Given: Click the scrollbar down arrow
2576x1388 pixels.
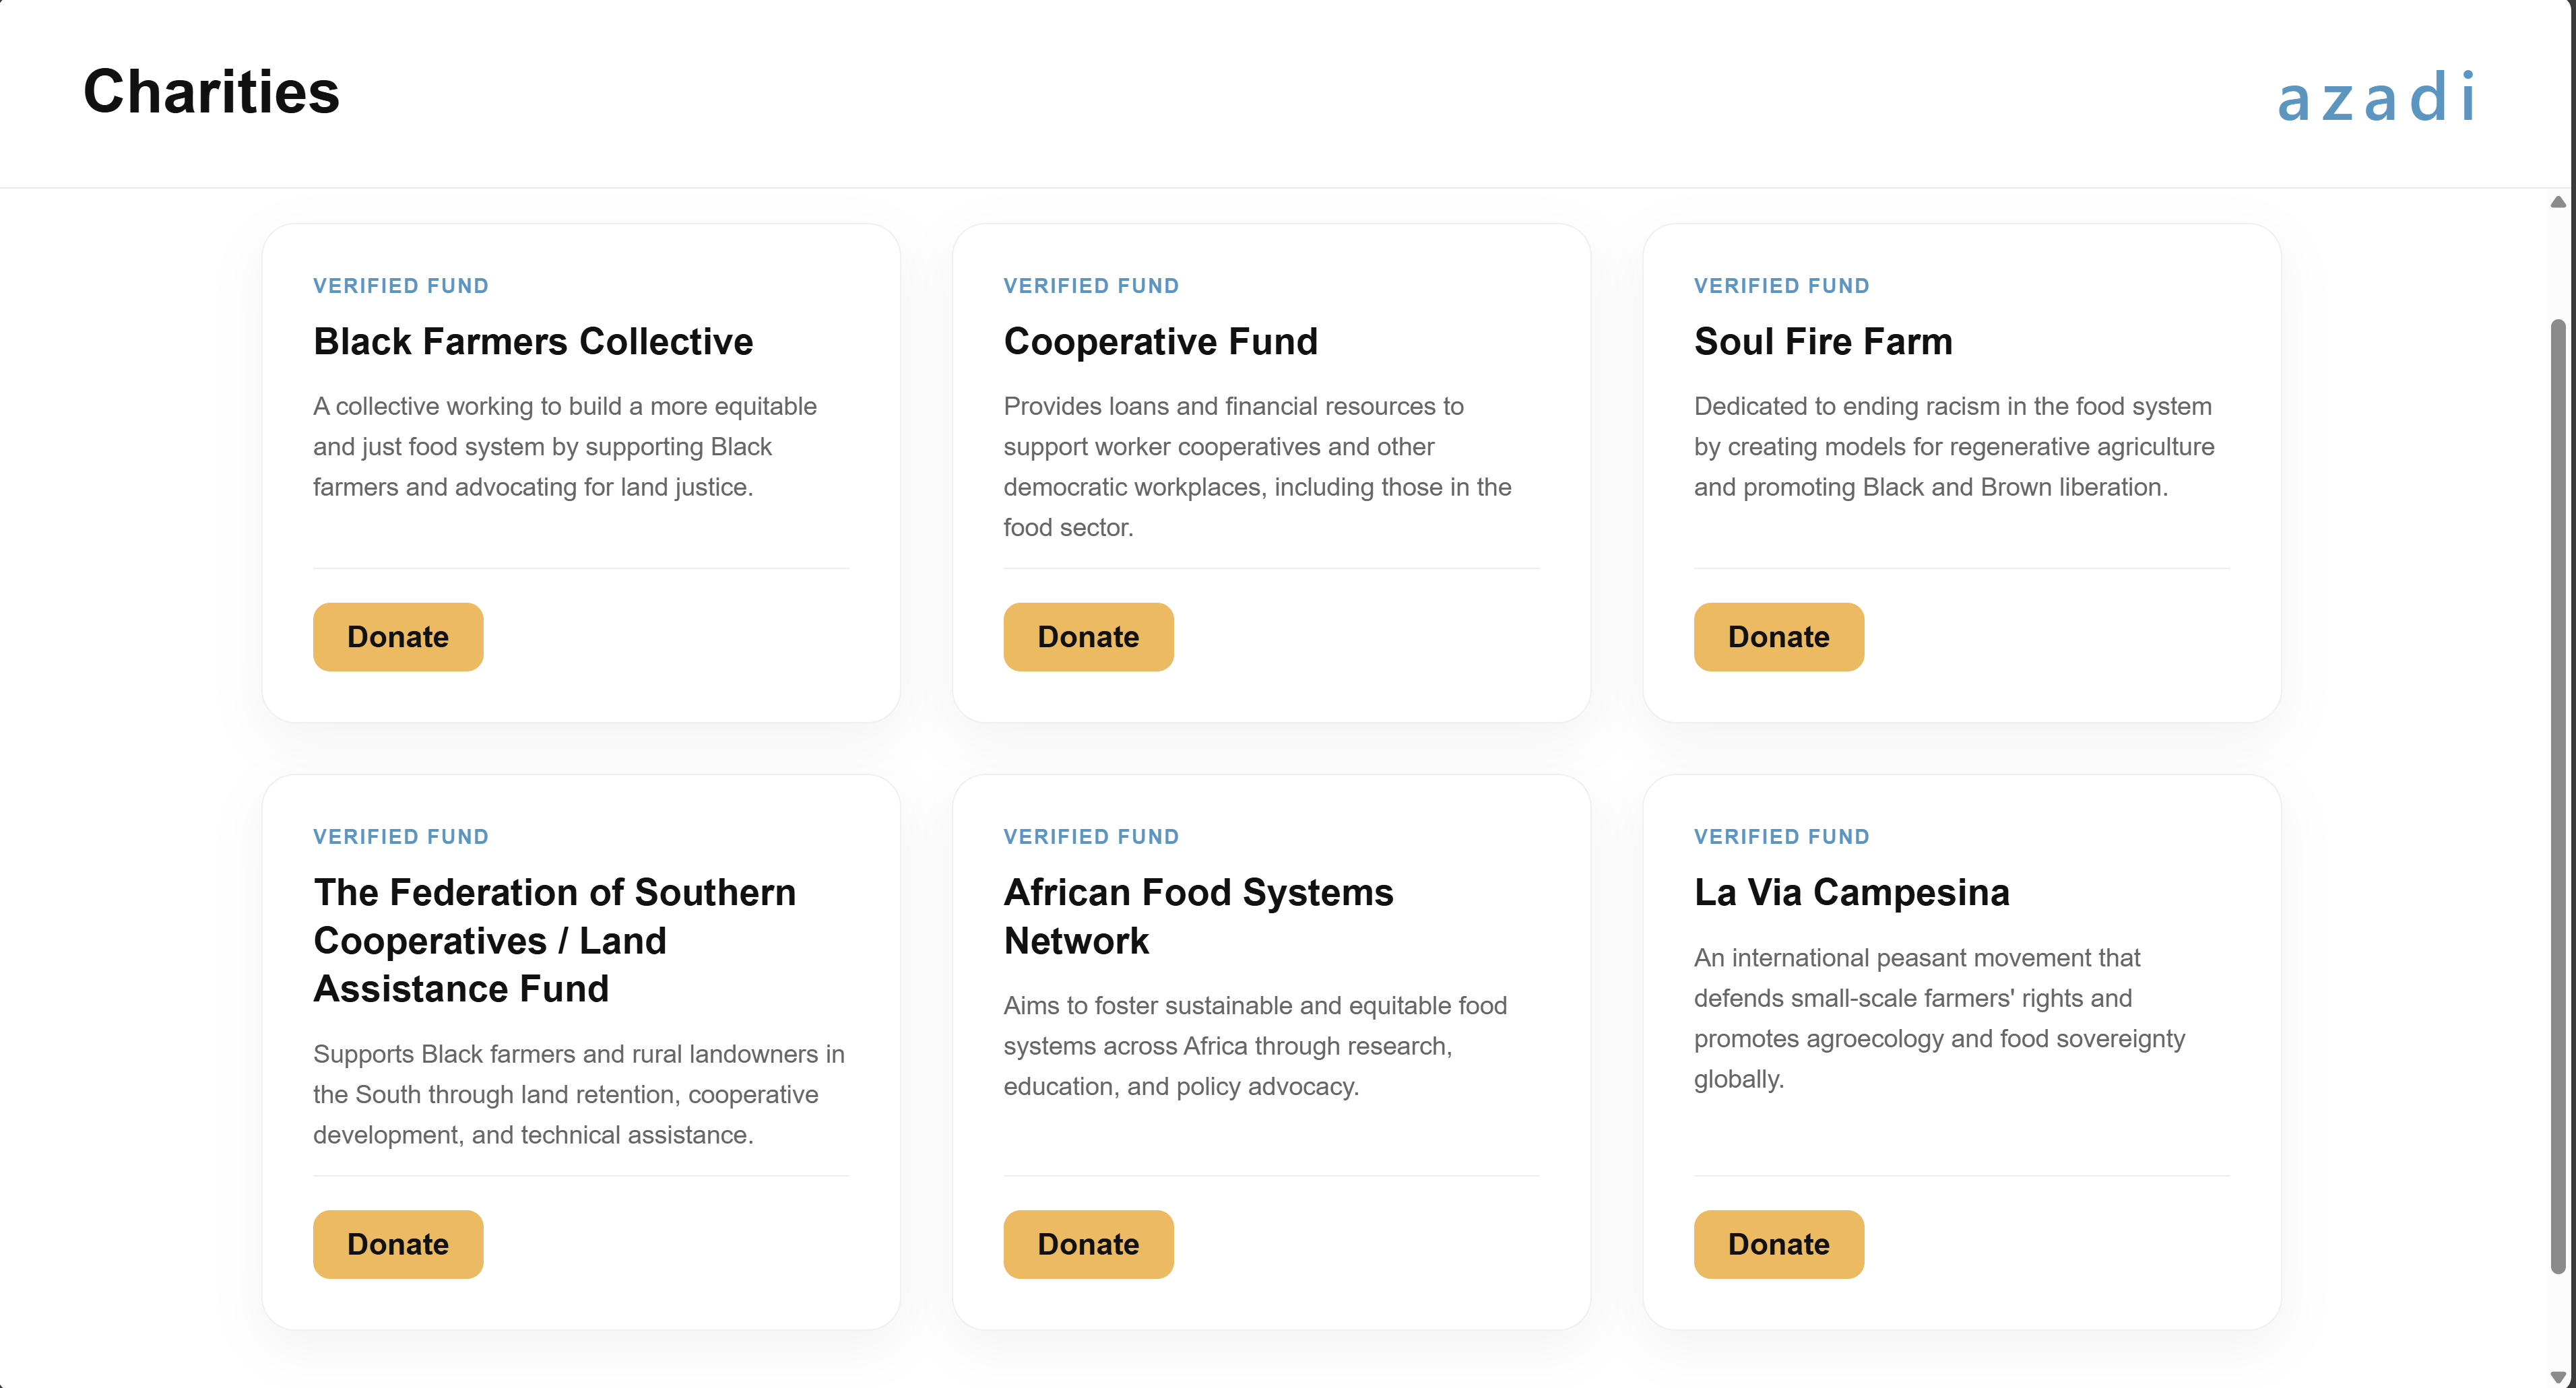Looking at the screenshot, I should (2557, 1376).
